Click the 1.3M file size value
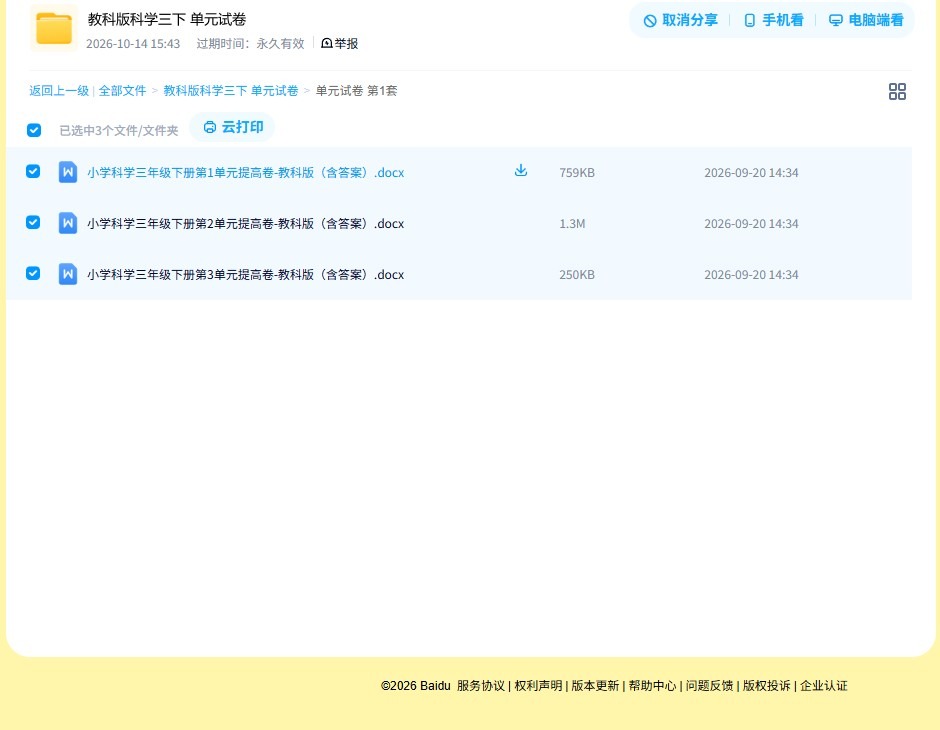 [x=572, y=224]
